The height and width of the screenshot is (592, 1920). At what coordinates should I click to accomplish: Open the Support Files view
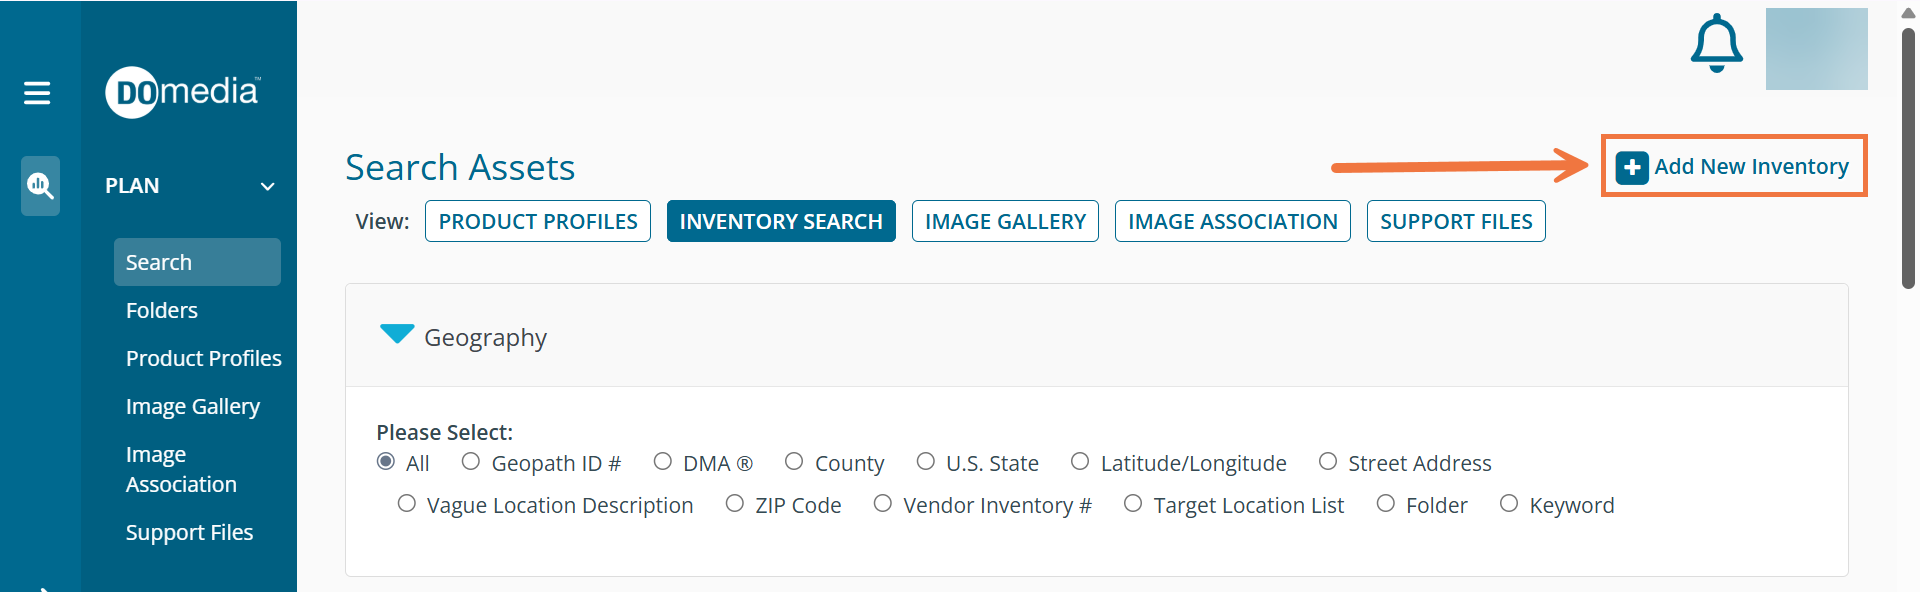pos(1456,221)
